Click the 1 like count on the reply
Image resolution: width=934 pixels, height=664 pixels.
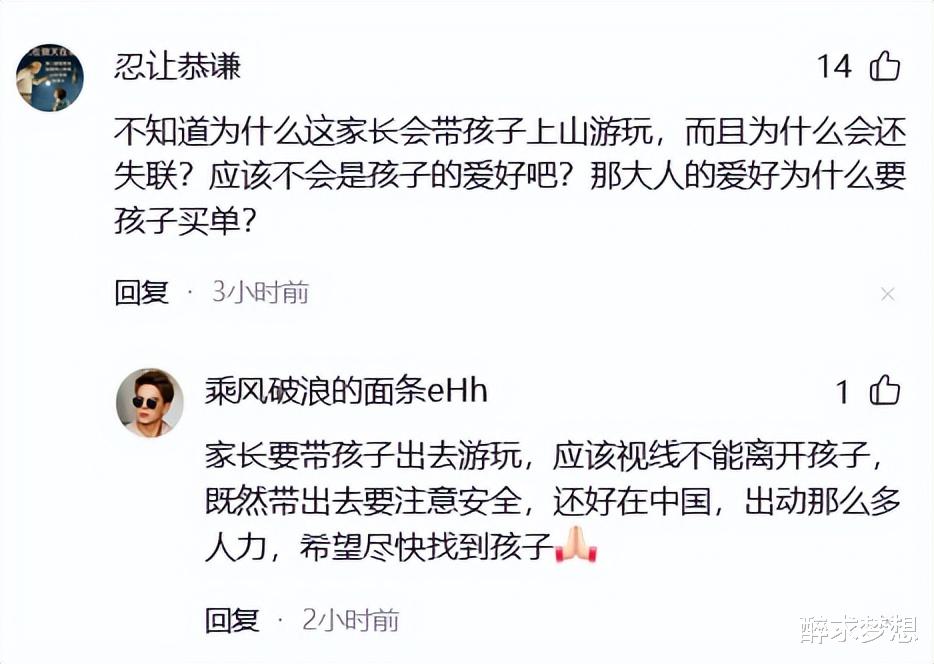click(842, 392)
